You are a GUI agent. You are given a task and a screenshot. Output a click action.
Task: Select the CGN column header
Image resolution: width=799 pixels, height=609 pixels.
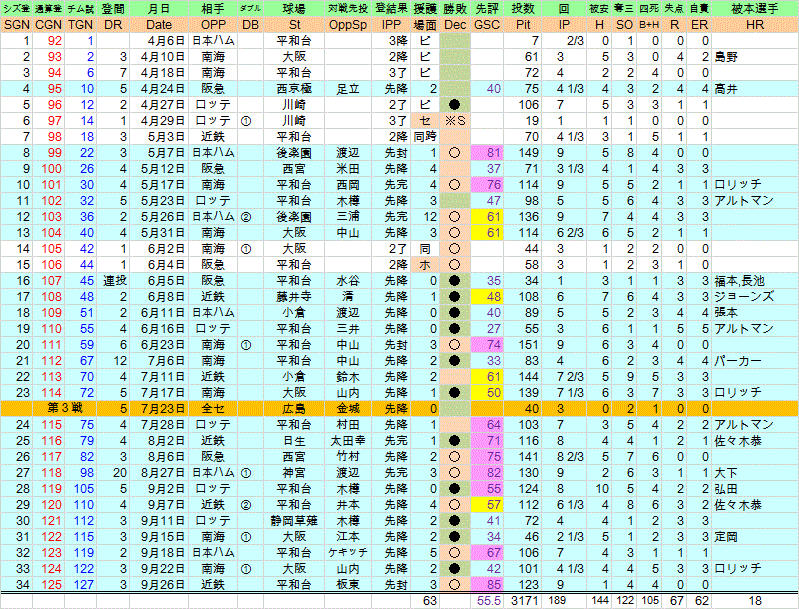(48, 24)
